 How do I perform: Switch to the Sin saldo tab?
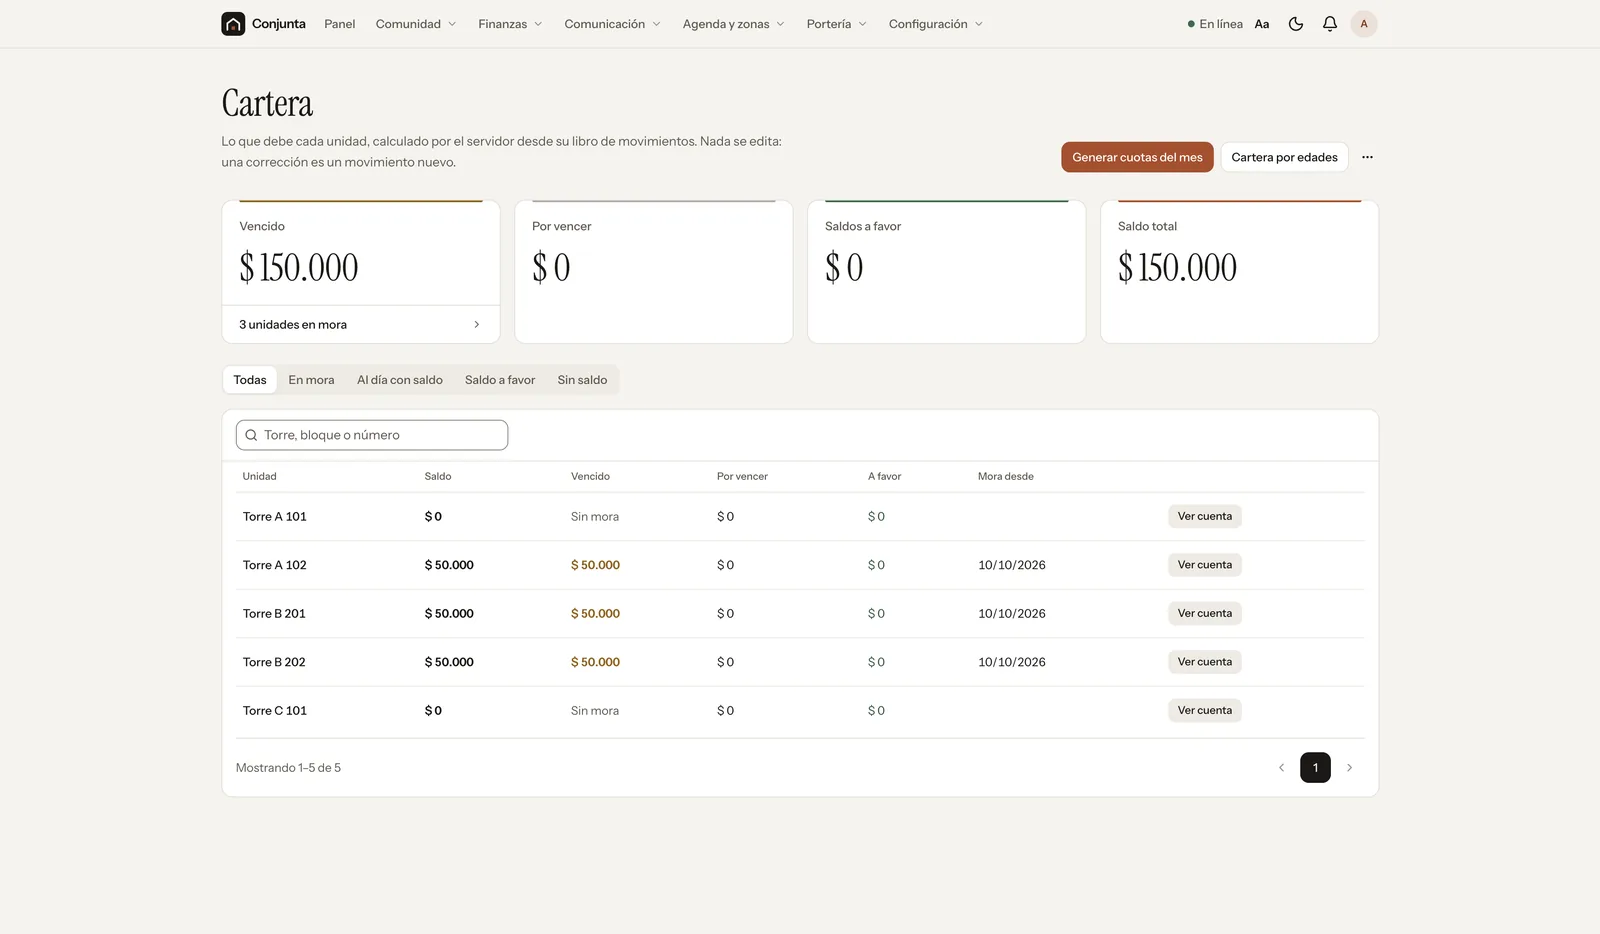pos(582,380)
